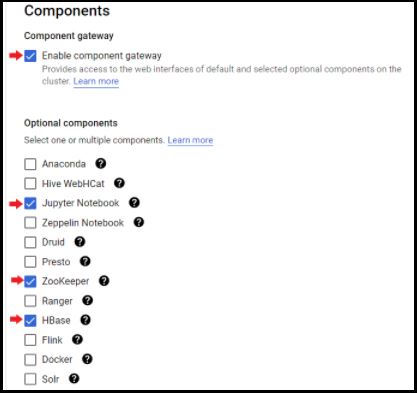Click the help icon next to Presto
This screenshot has height=393, width=417.
85,261
